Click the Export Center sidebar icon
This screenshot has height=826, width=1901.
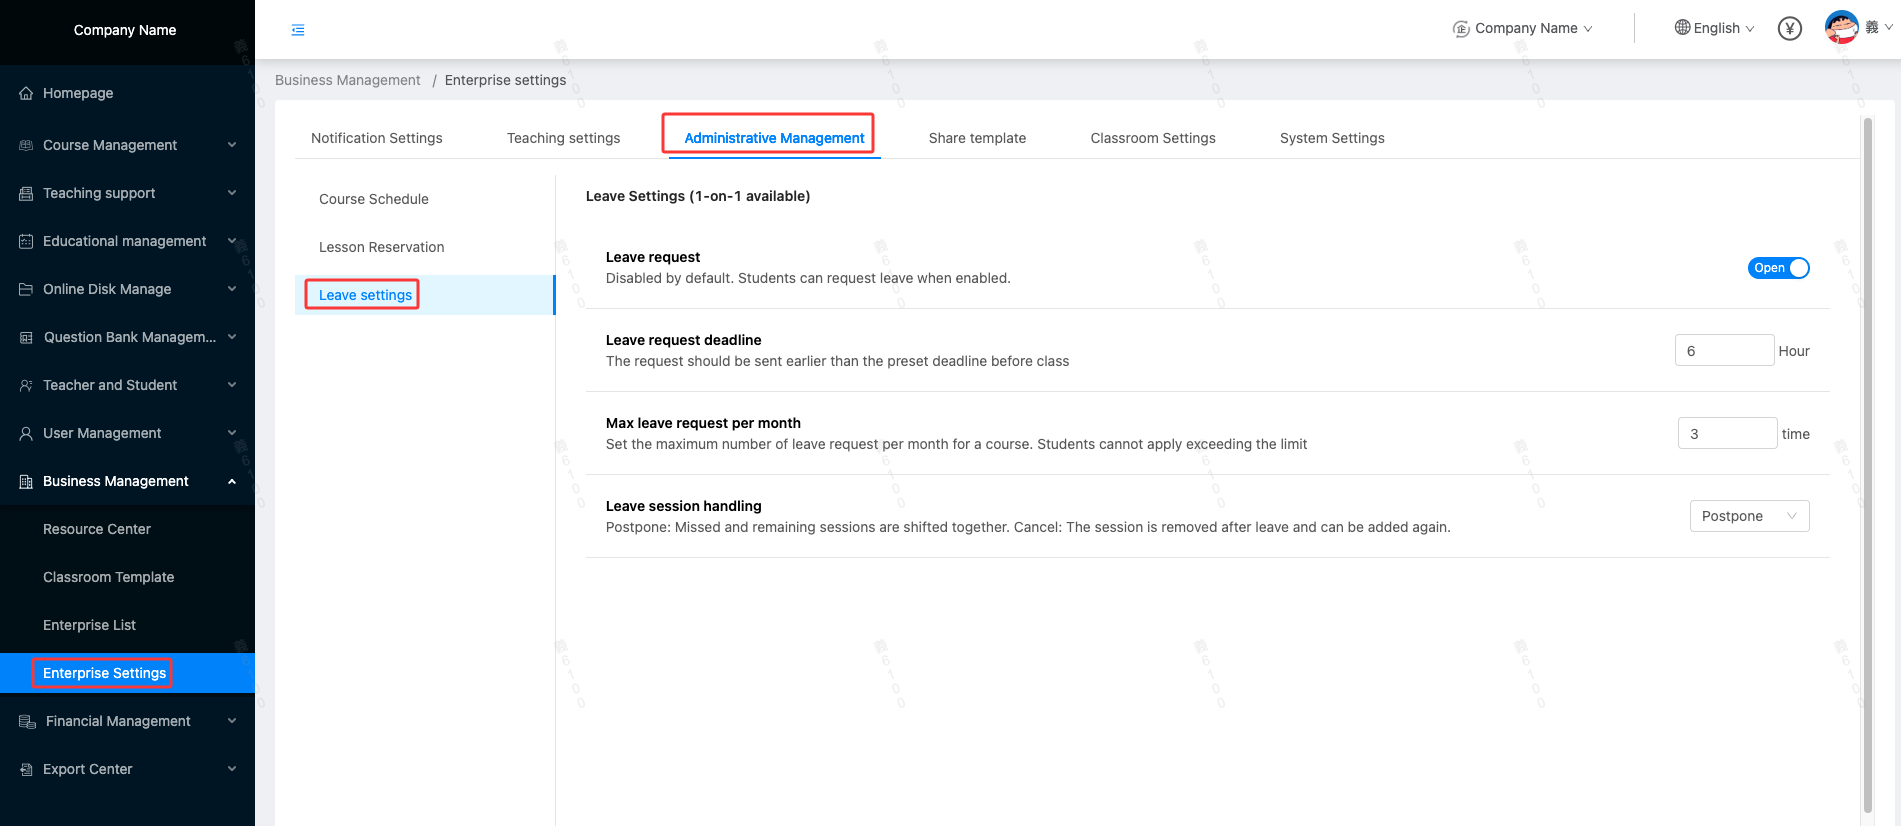[x=26, y=769]
